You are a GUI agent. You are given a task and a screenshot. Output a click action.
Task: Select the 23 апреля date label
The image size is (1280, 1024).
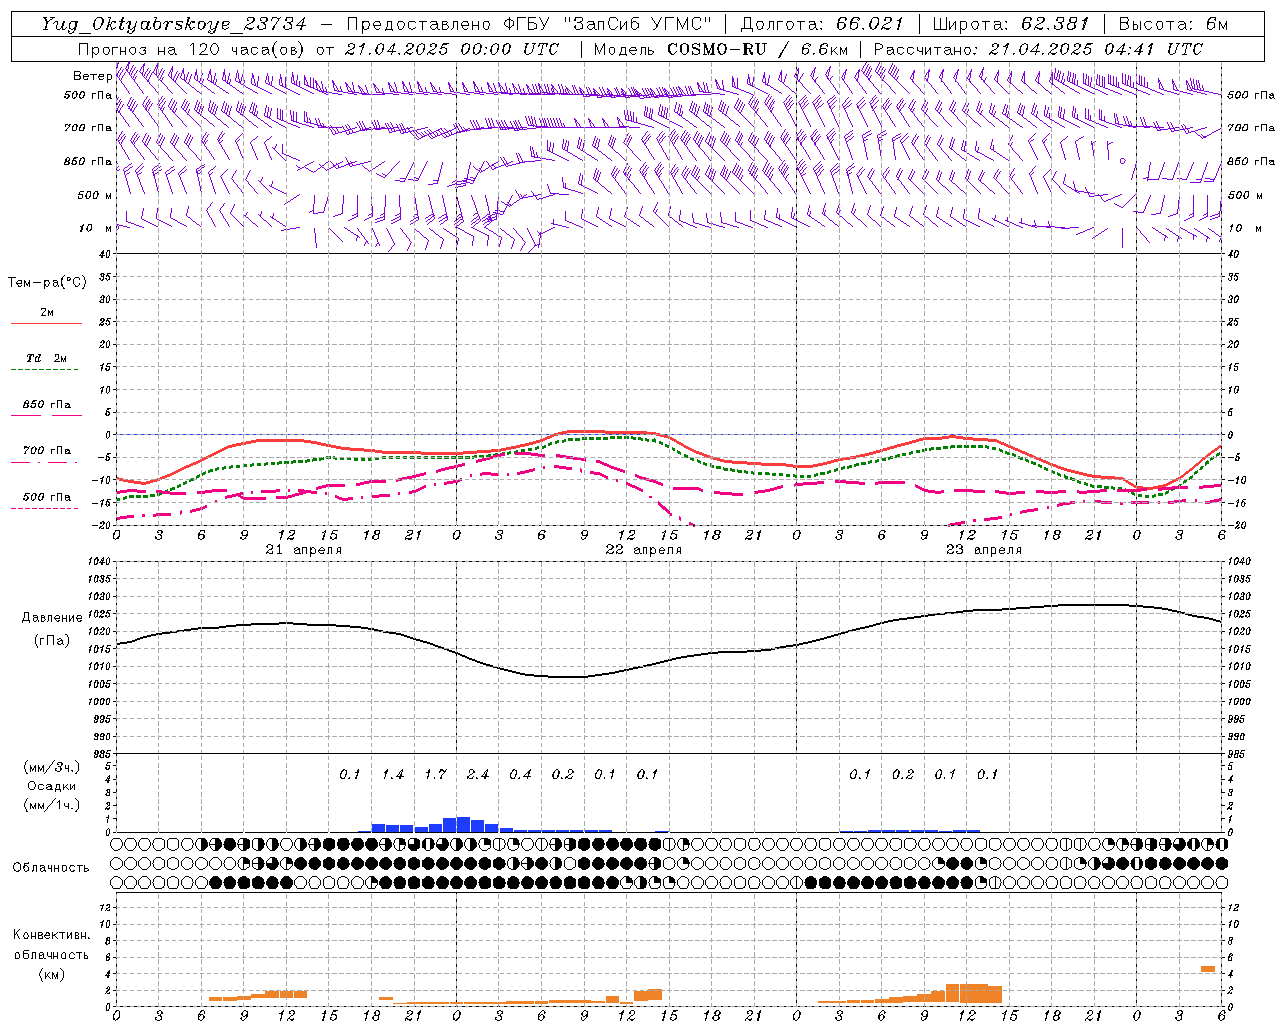pos(983,550)
